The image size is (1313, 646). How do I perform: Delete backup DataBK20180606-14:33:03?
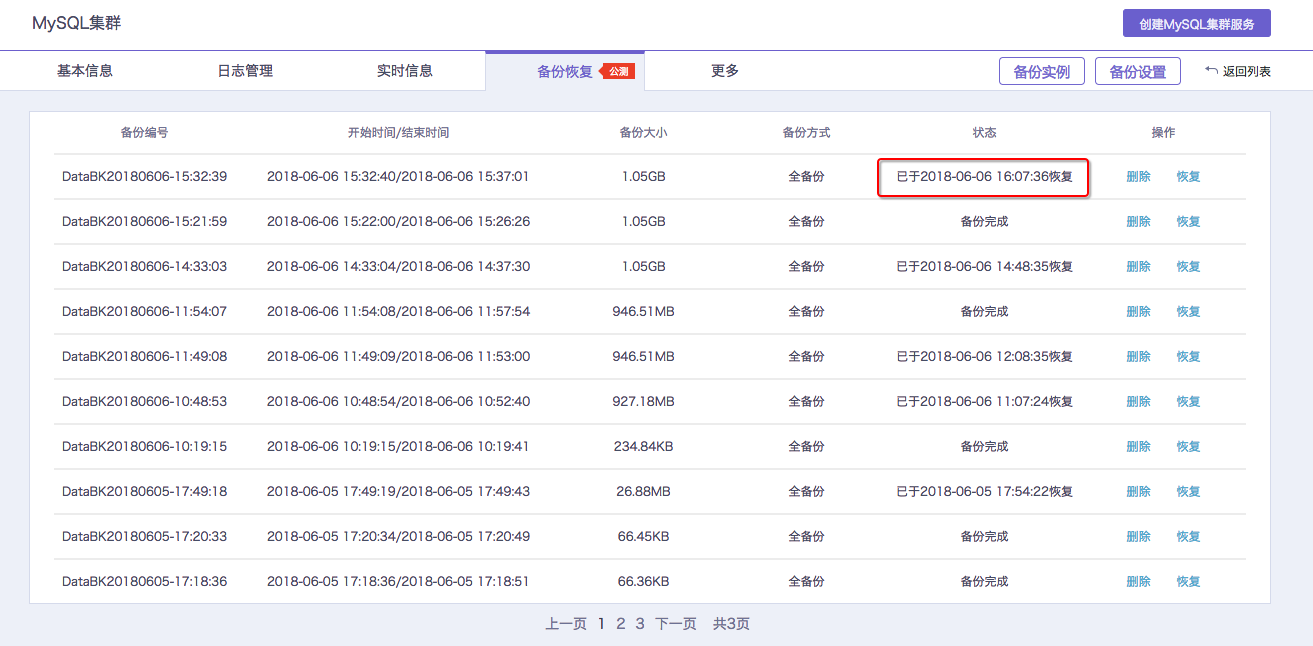coord(1138,267)
